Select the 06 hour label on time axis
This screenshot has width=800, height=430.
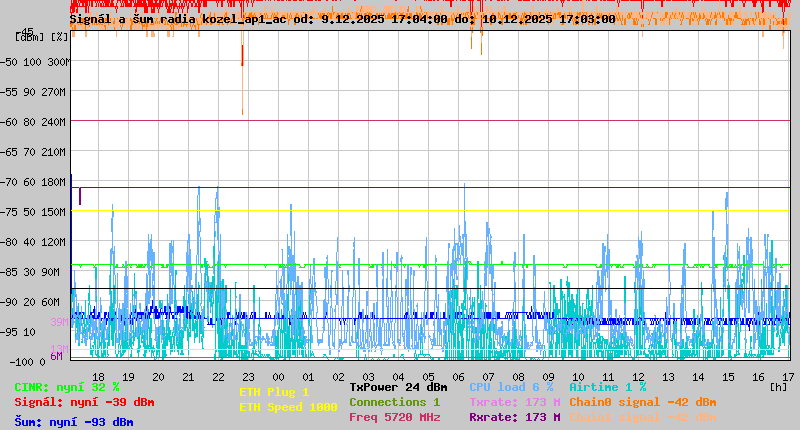459,376
